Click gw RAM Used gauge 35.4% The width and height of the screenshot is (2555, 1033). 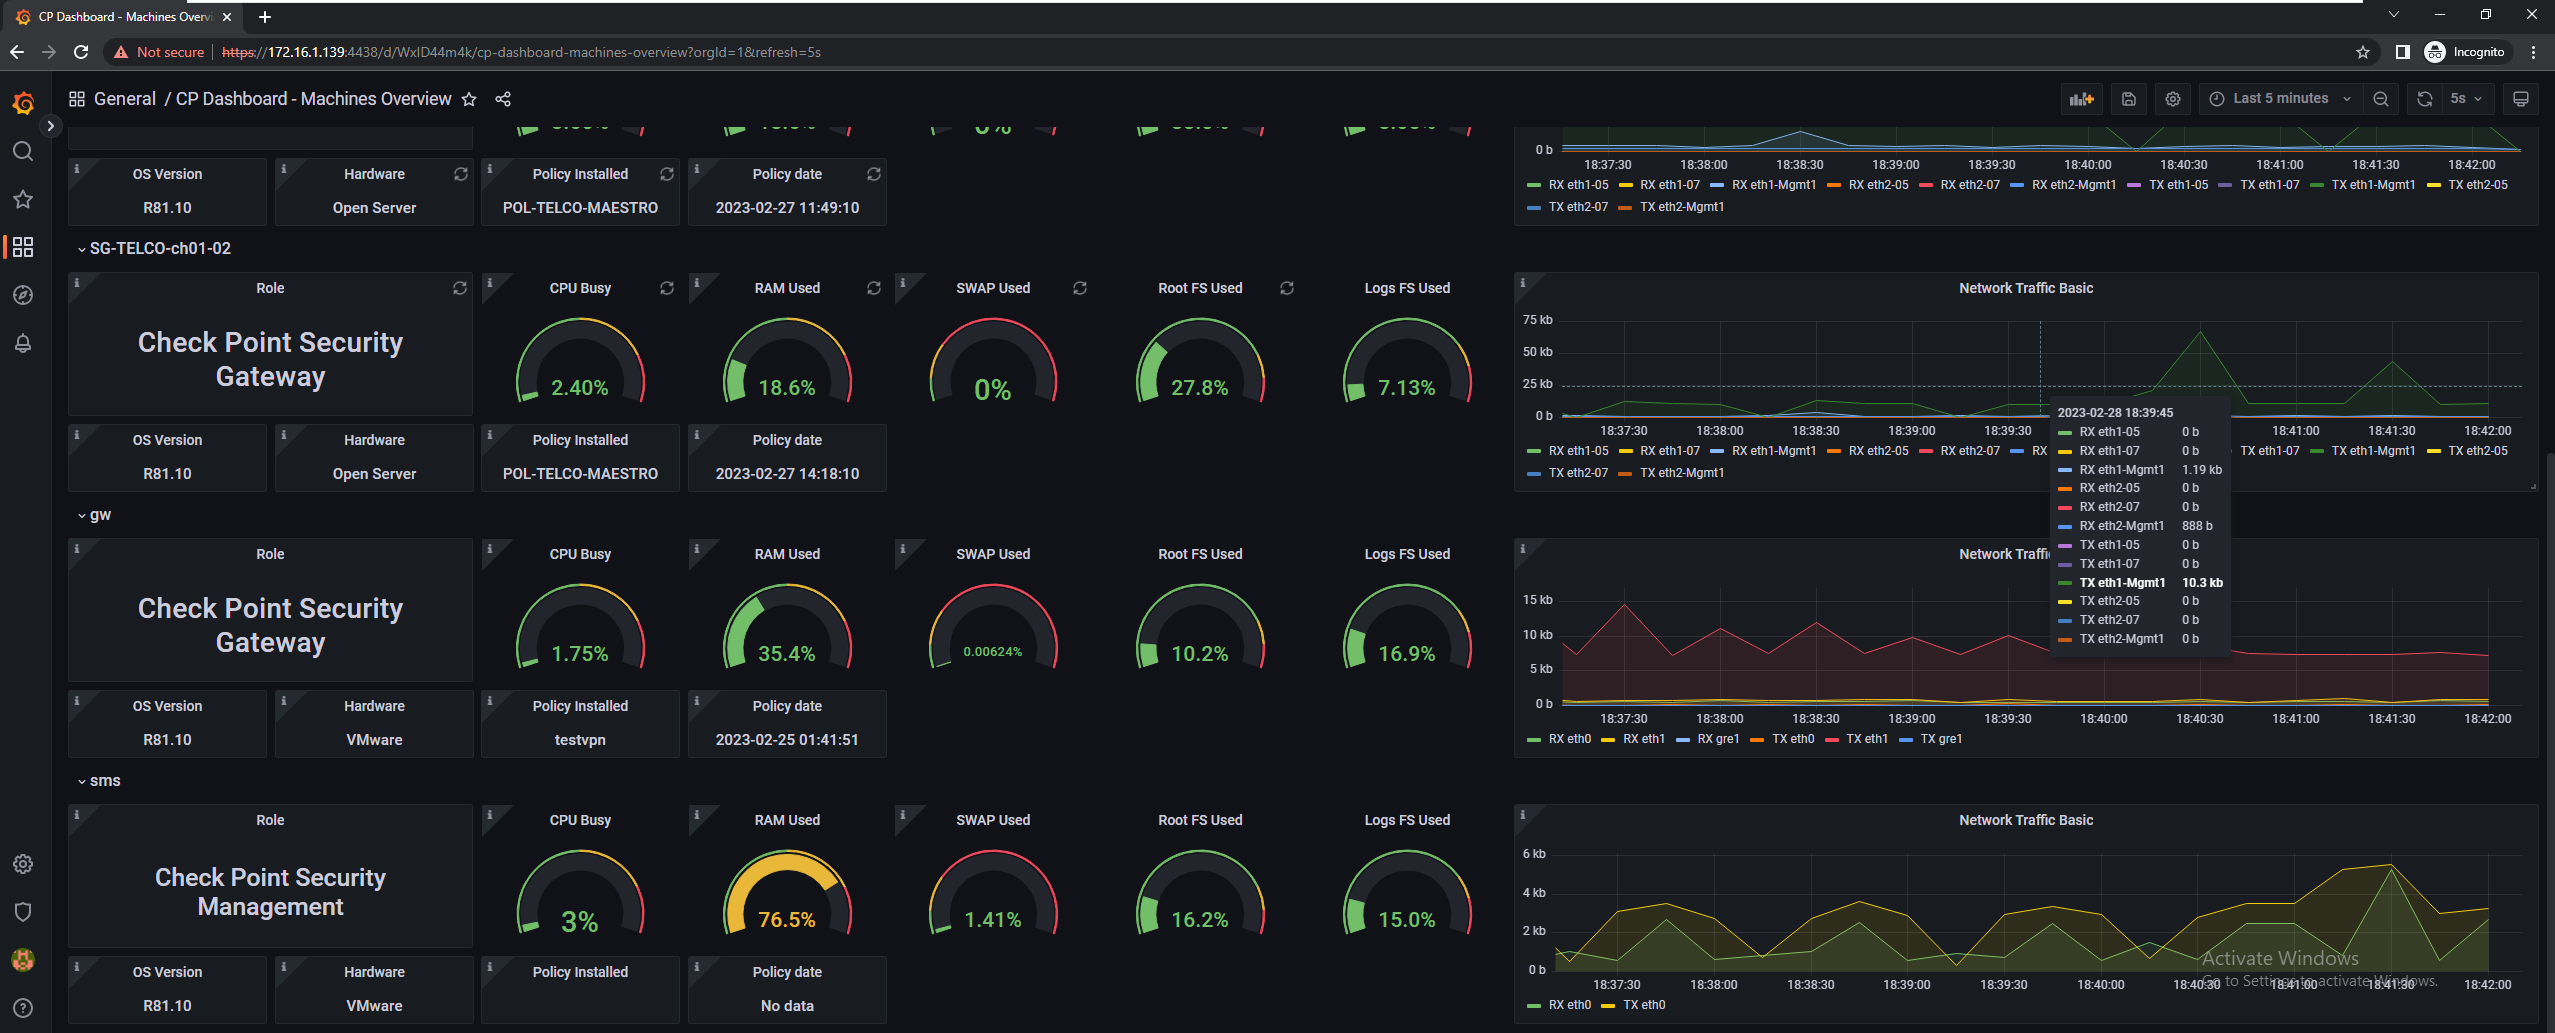click(x=787, y=627)
